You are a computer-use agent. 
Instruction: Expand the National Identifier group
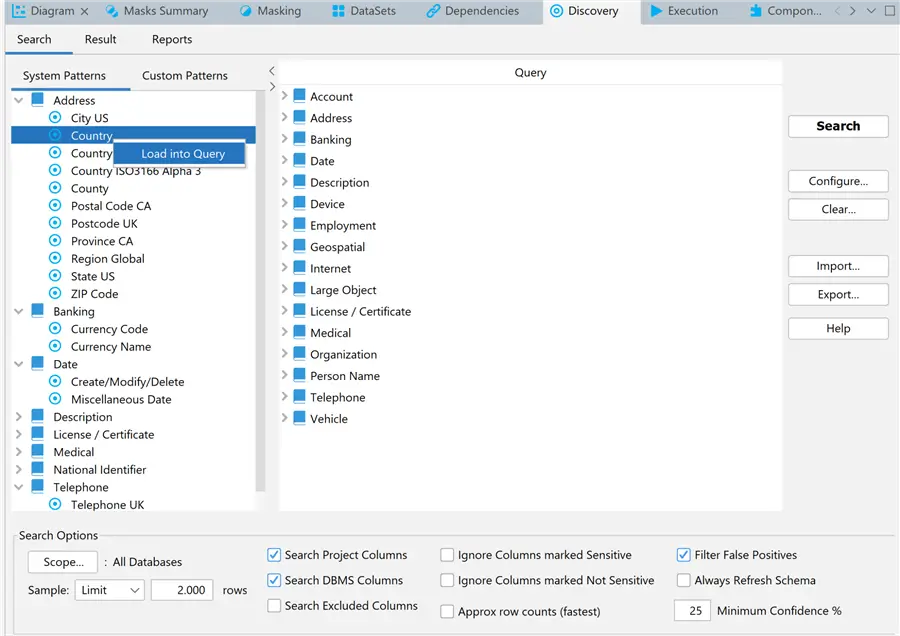(19, 470)
